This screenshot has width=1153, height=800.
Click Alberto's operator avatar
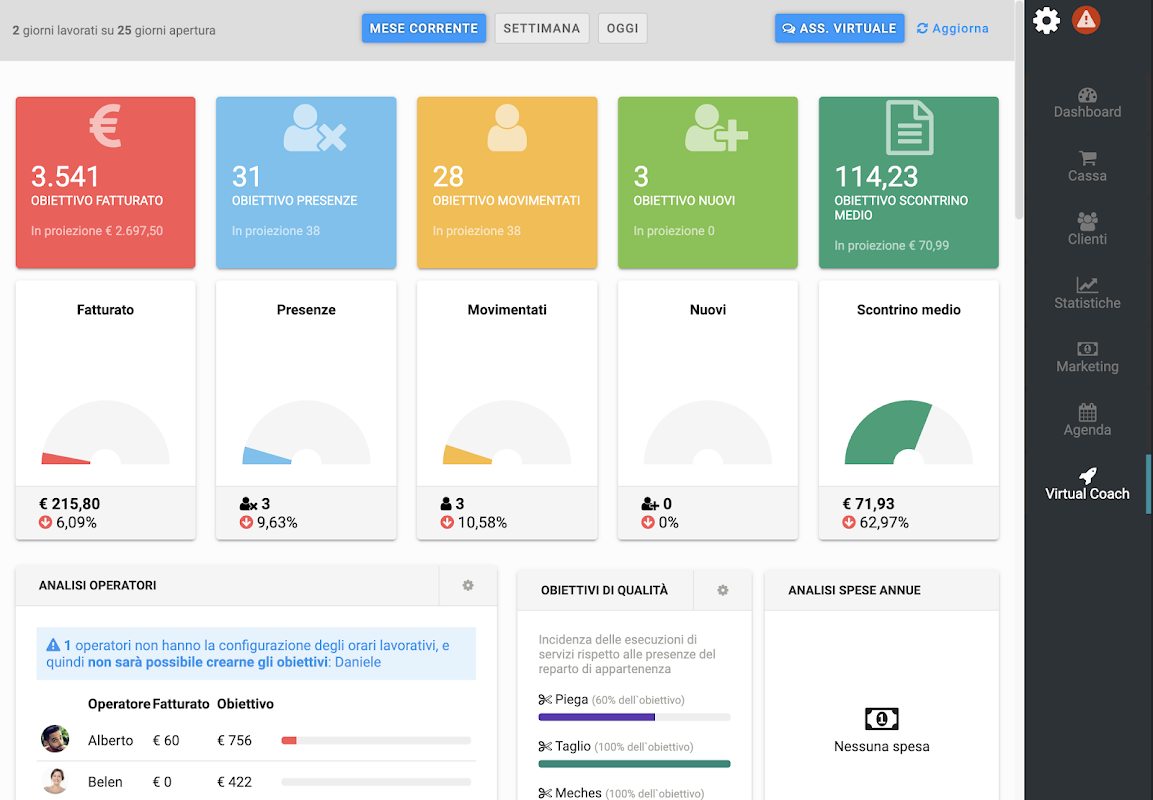pos(55,739)
